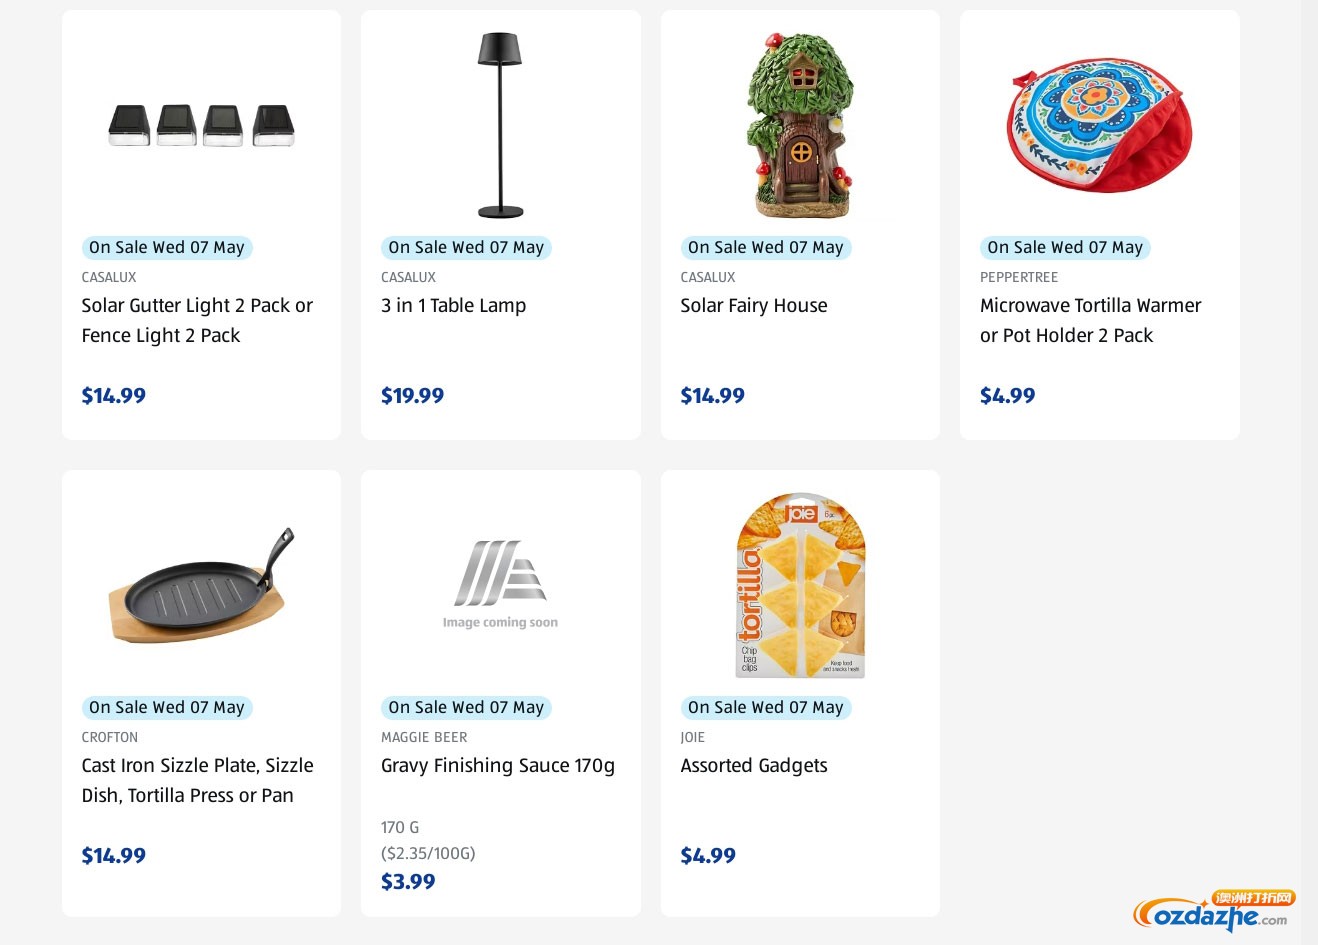Click the 'Image coming soon' ALDI placeholder
Screen dimensions: 1318x945
click(x=500, y=585)
